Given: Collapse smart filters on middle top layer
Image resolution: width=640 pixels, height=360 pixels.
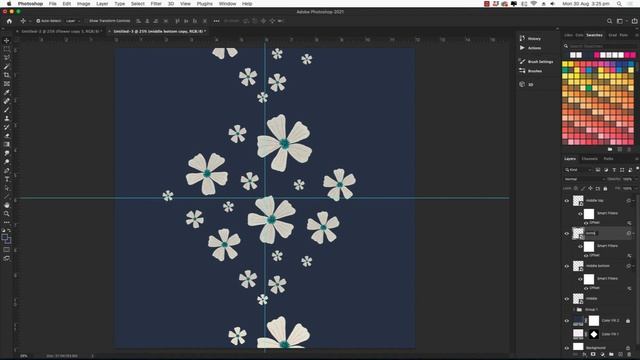Looking at the screenshot, I should 633,200.
